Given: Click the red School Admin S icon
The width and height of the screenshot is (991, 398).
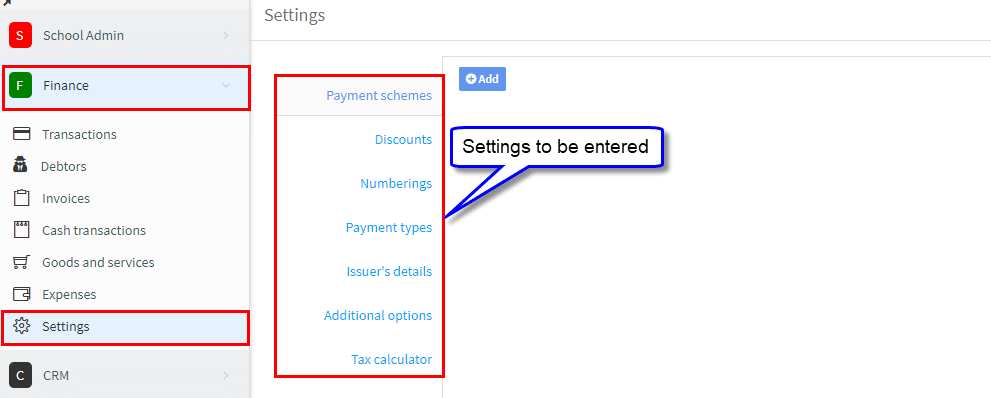Looking at the screenshot, I should tap(20, 35).
